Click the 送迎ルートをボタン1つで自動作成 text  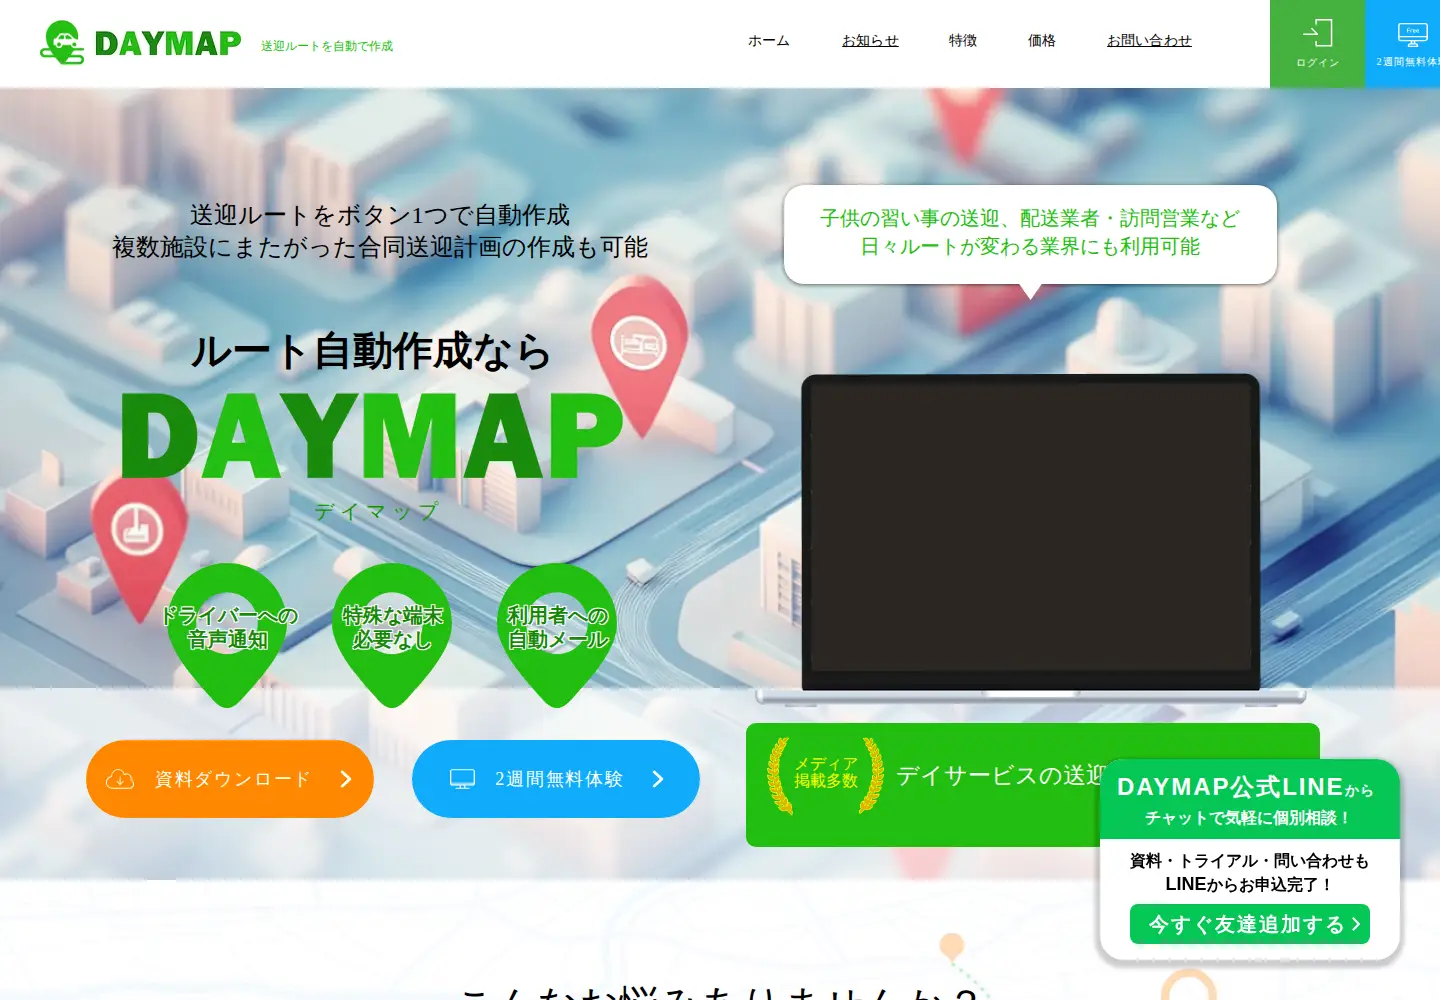tap(380, 215)
